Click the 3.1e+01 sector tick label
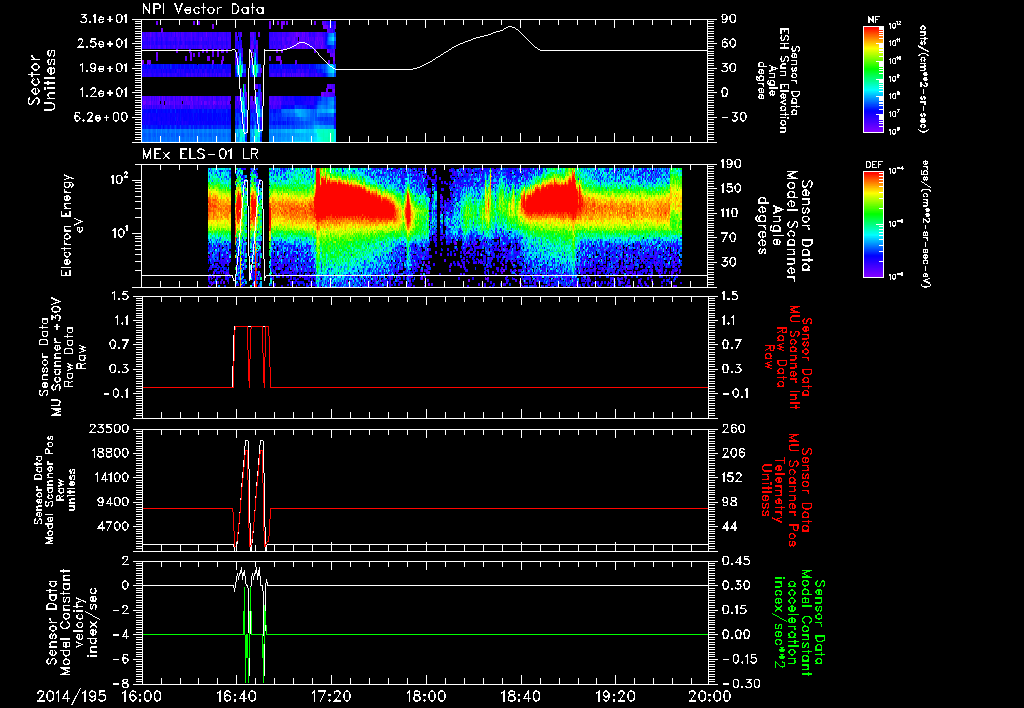Image resolution: width=1024 pixels, height=708 pixels. (104, 20)
